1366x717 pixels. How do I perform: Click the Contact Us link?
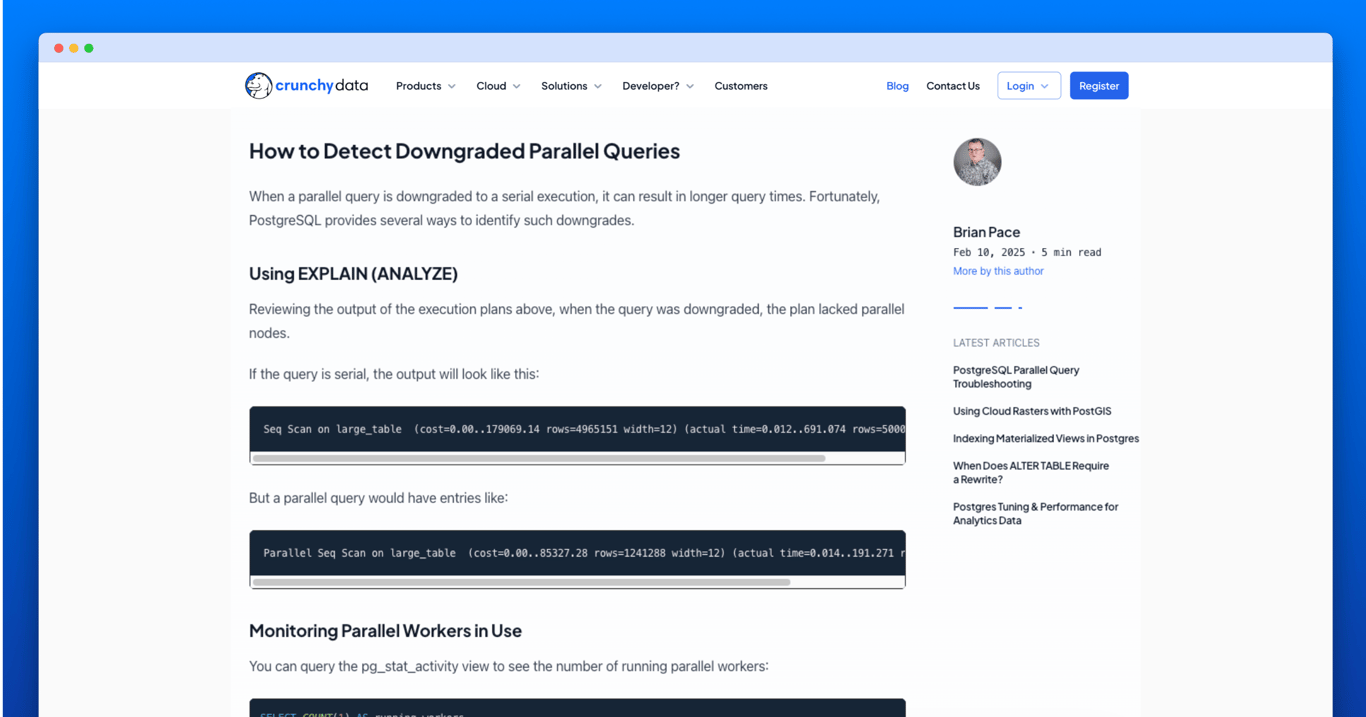[x=952, y=86]
